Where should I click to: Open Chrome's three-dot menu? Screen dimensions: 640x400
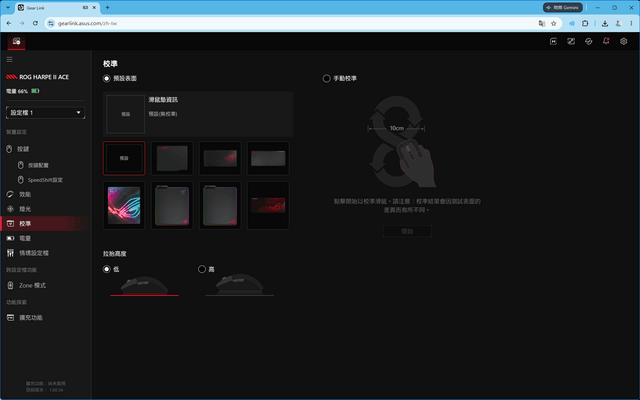coord(631,23)
